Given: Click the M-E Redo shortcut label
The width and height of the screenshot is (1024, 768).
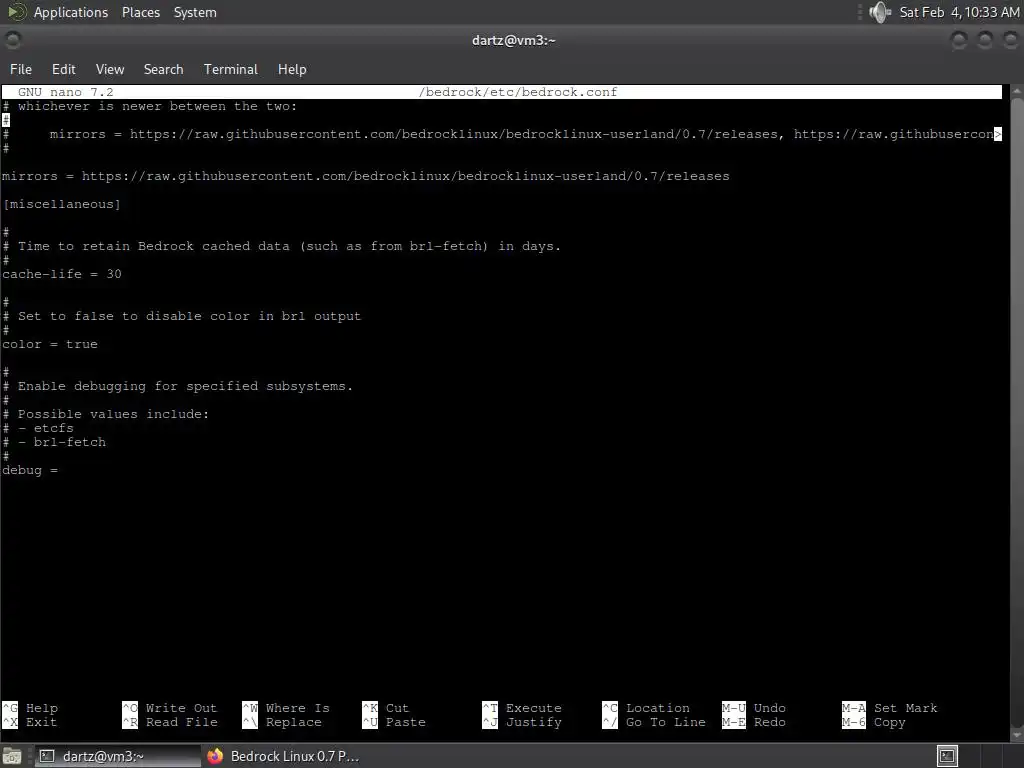Looking at the screenshot, I should (754, 722).
